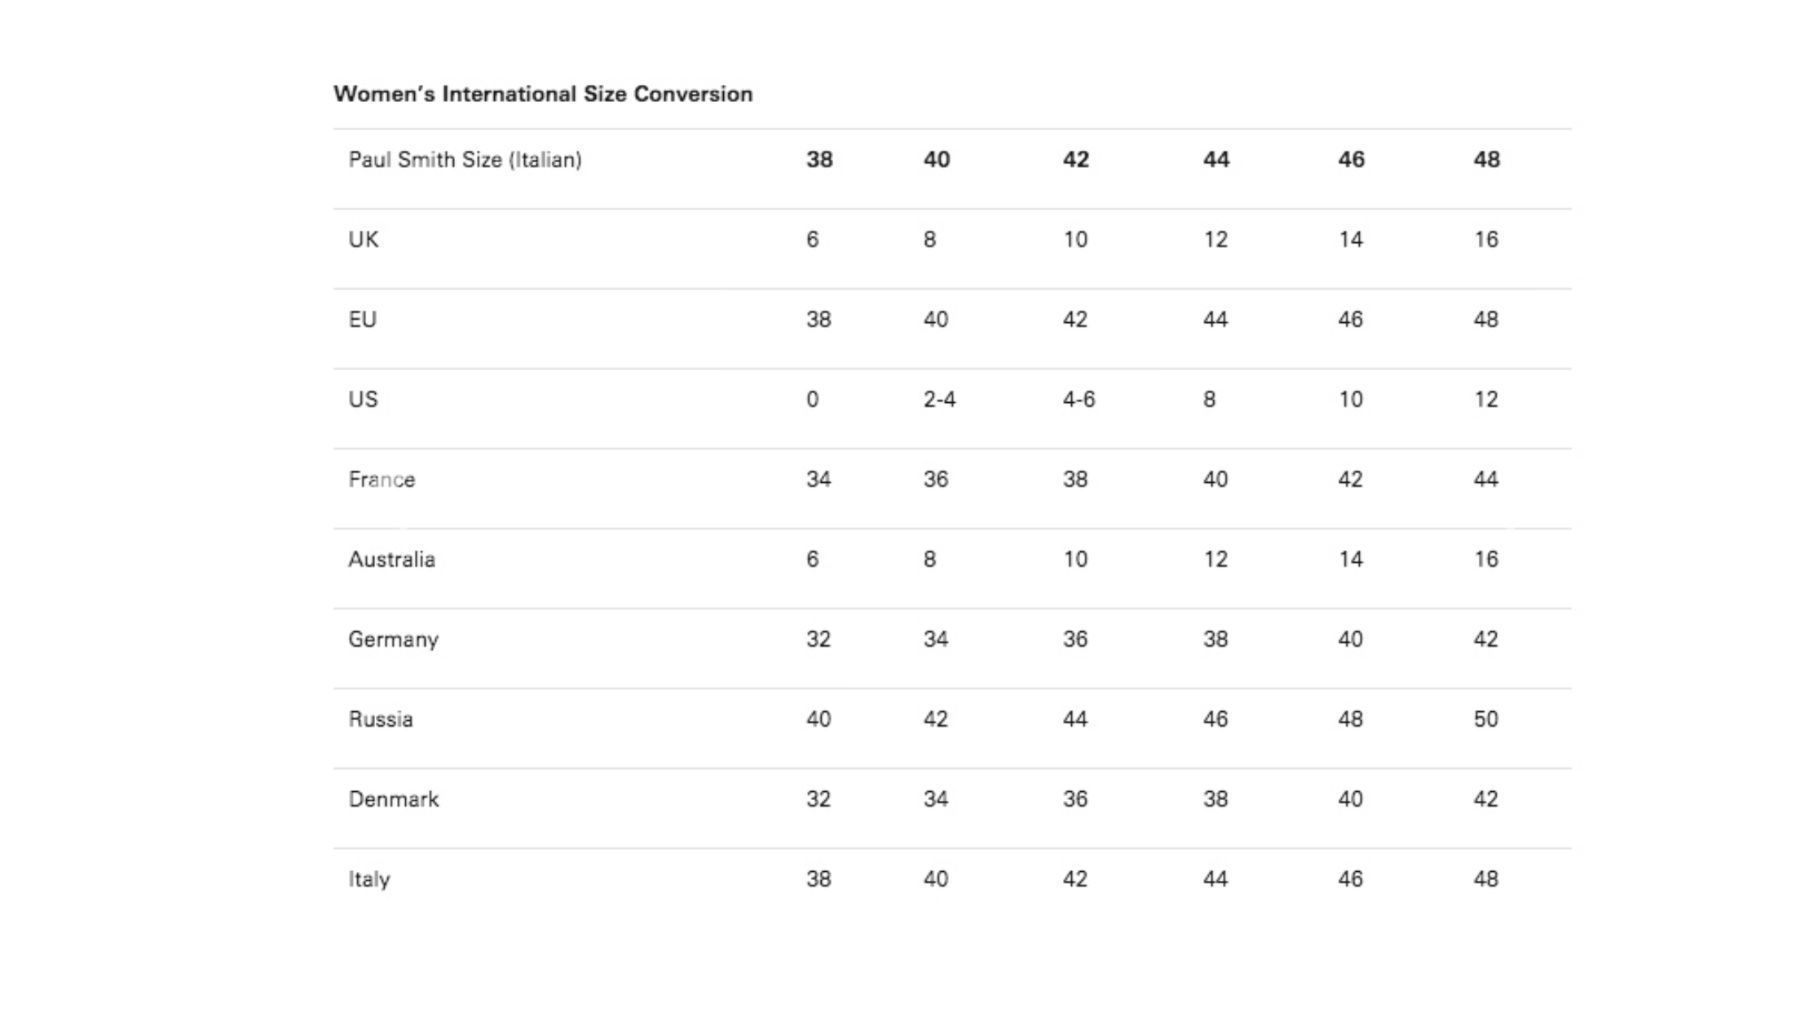The image size is (1800, 1012).
Task: Click the US size 0 cell
Action: pyautogui.click(x=812, y=400)
